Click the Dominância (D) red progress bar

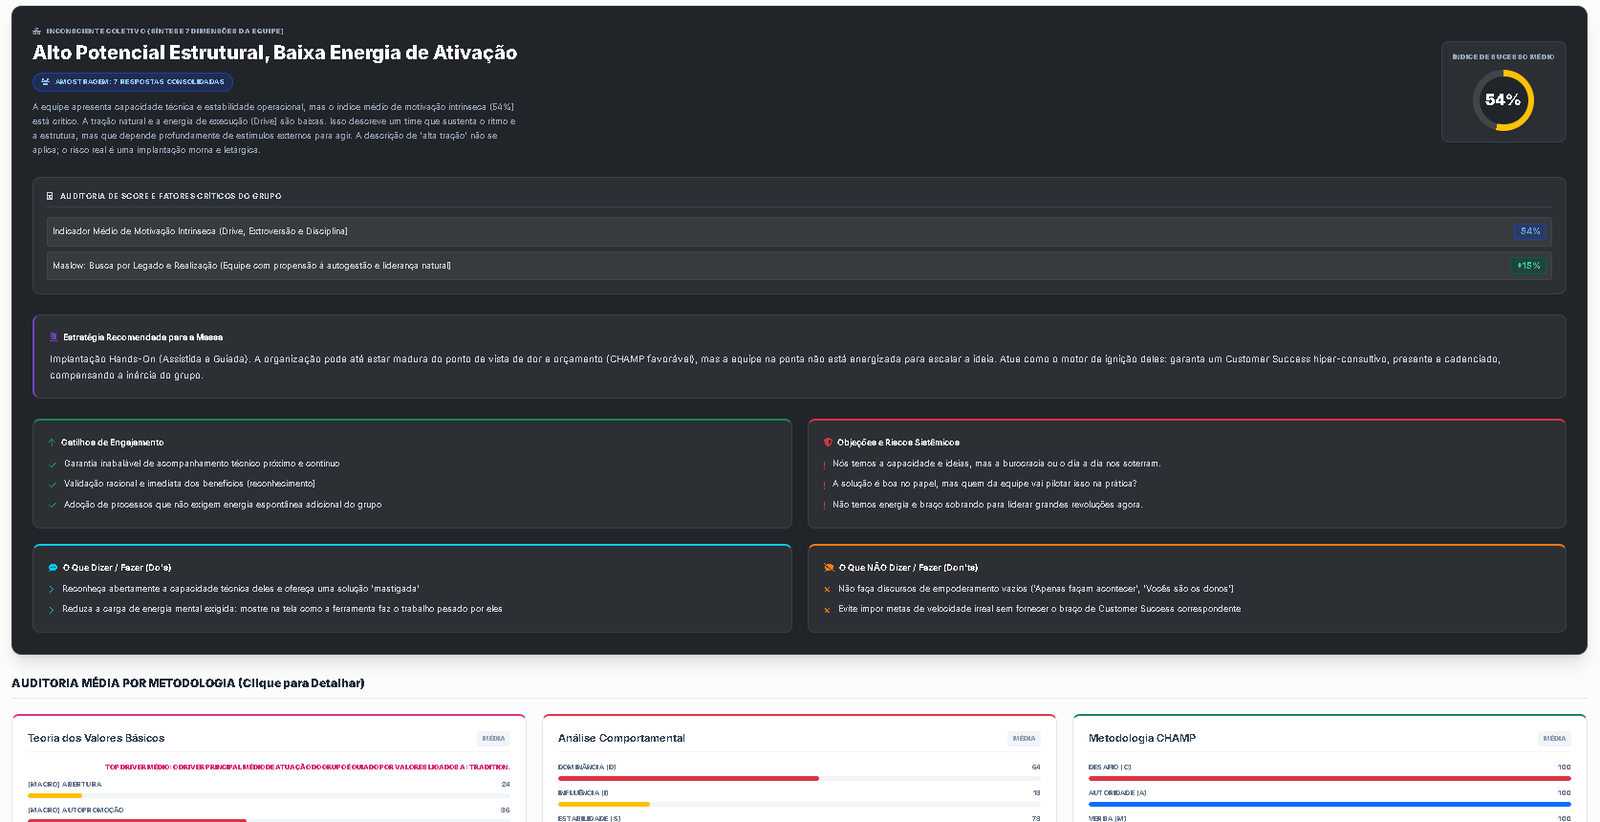pyautogui.click(x=688, y=778)
